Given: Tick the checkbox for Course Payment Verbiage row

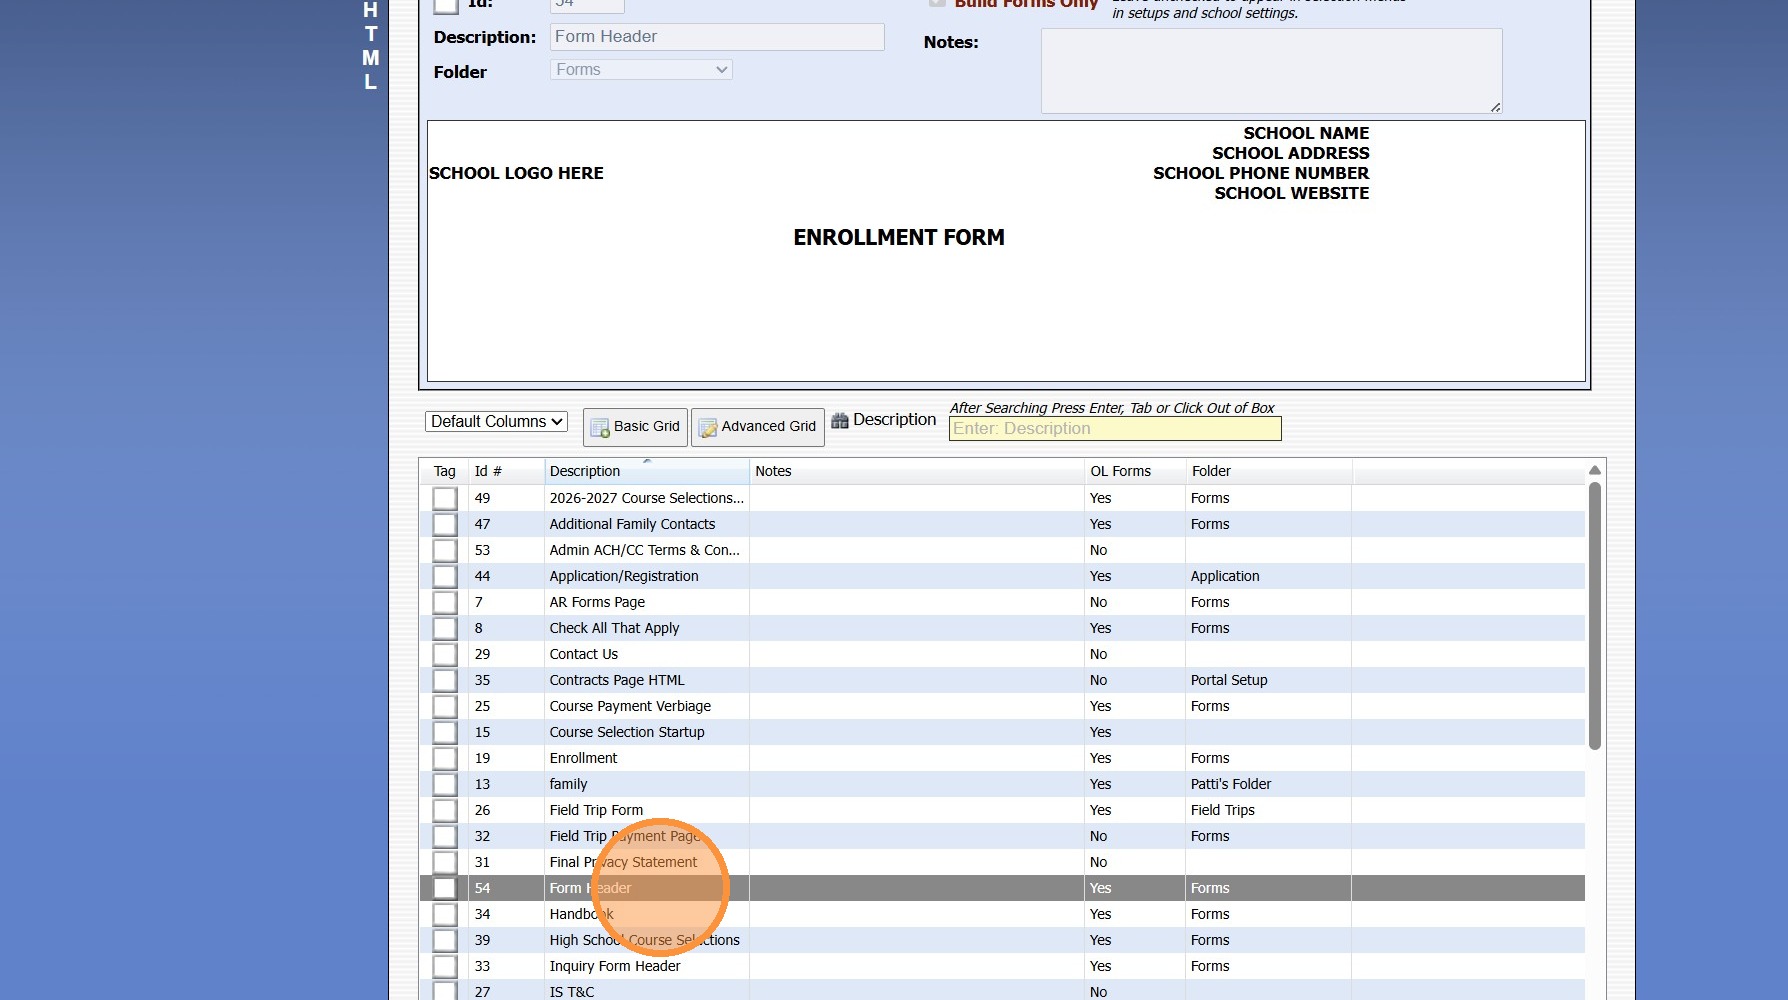Looking at the screenshot, I should pyautogui.click(x=445, y=706).
